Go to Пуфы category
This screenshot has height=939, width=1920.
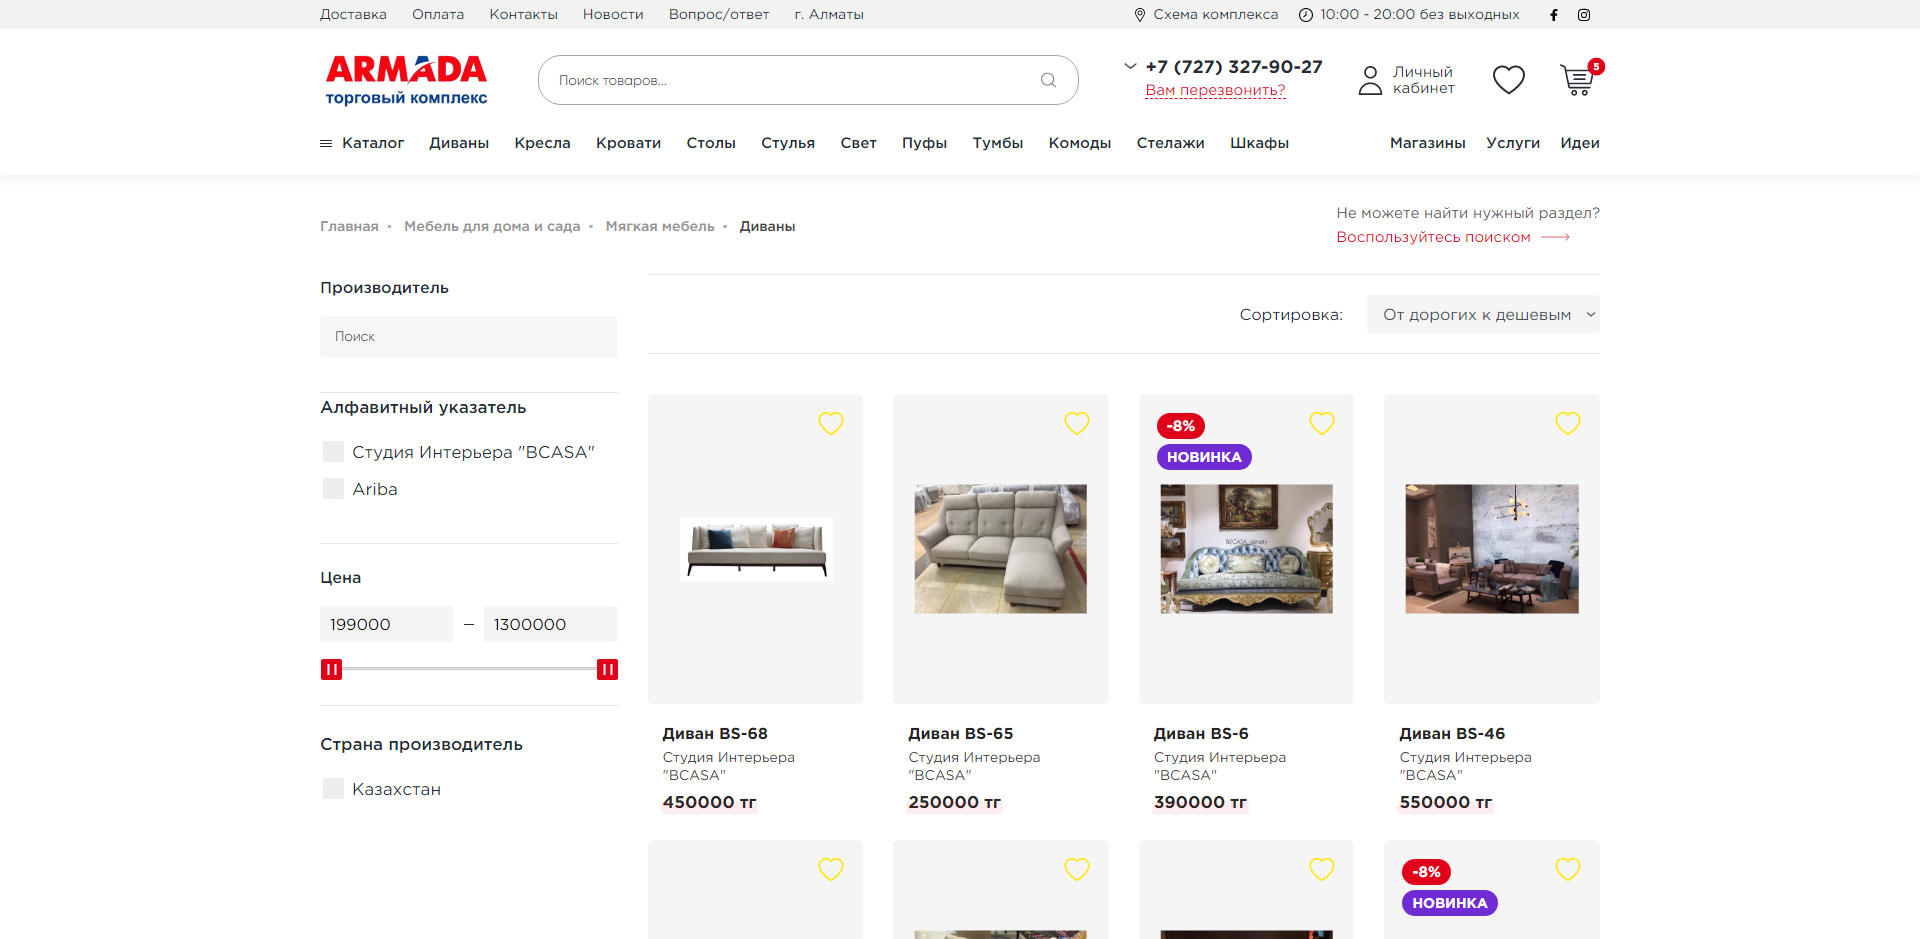point(924,143)
